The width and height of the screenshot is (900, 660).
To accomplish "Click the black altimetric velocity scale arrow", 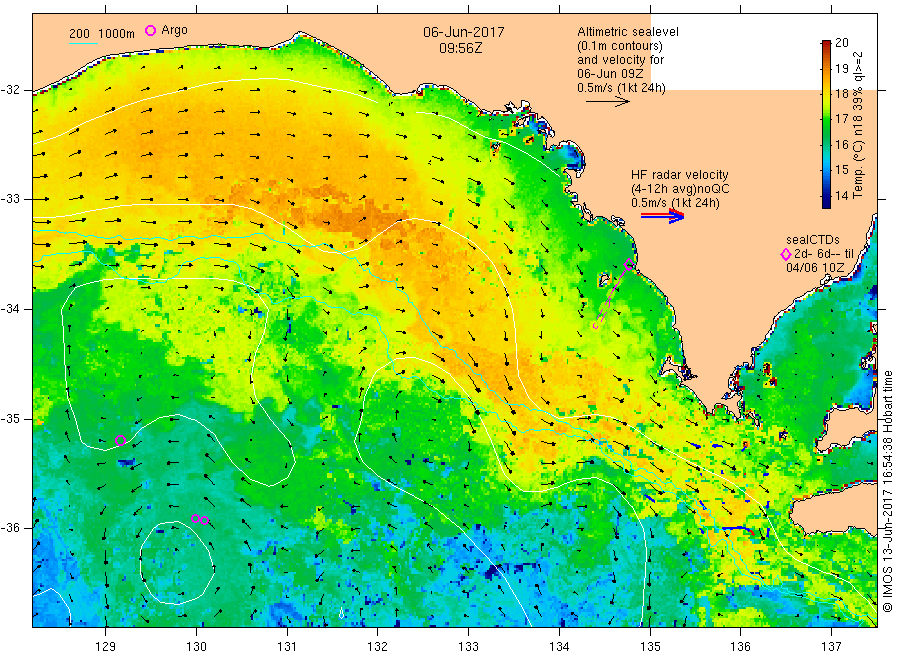I will (608, 102).
